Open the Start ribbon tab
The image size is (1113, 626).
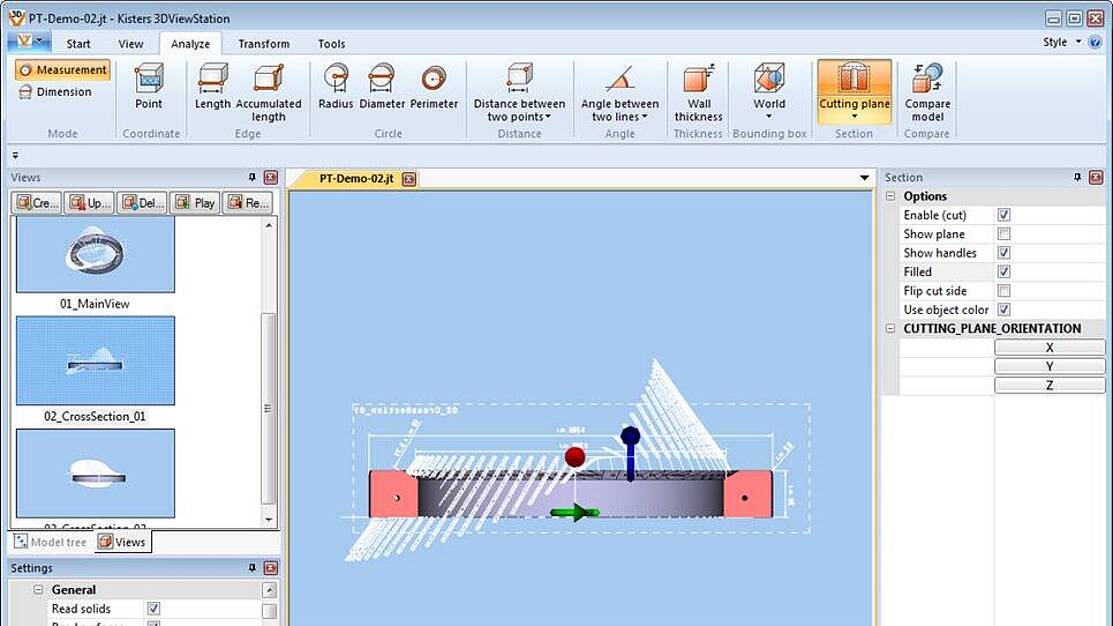[x=78, y=44]
